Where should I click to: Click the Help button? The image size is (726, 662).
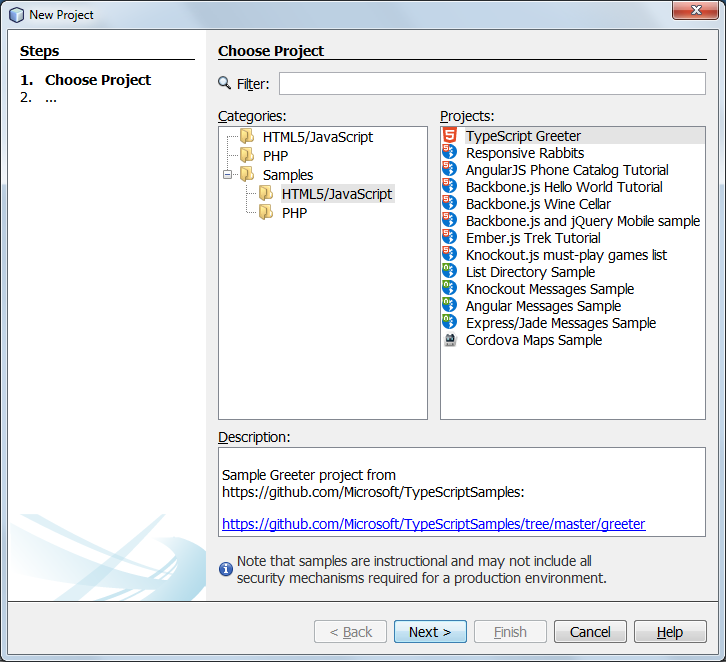670,631
